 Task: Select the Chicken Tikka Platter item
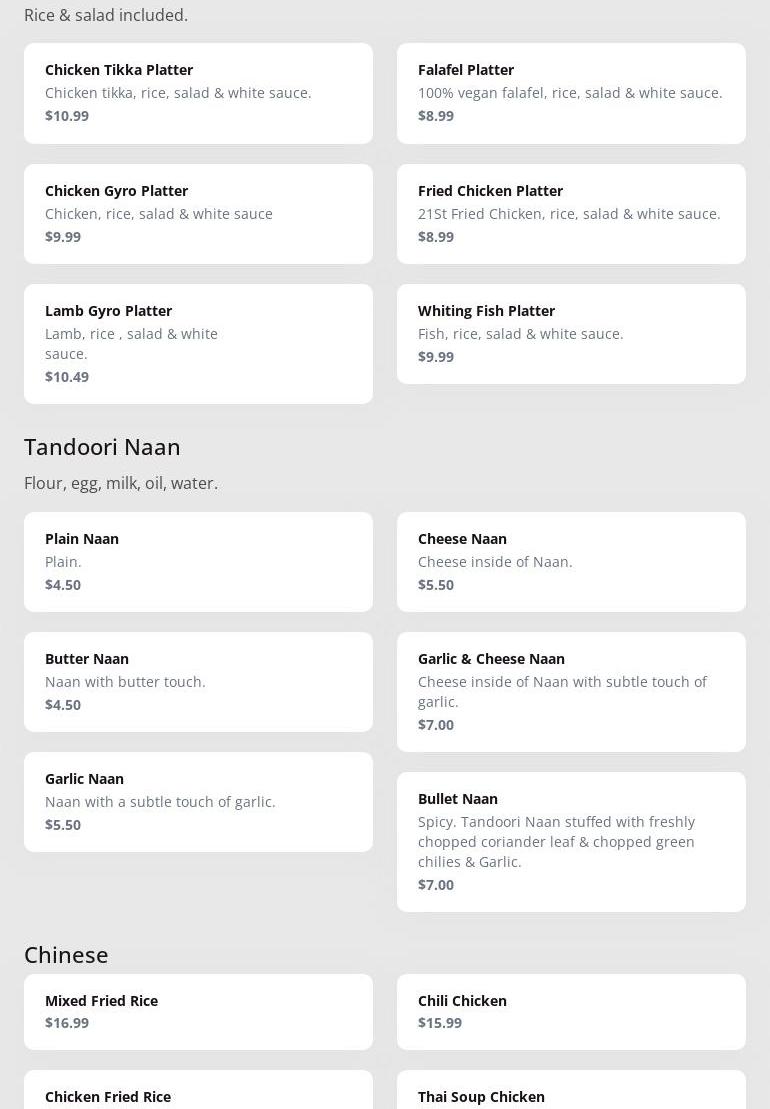point(198,92)
